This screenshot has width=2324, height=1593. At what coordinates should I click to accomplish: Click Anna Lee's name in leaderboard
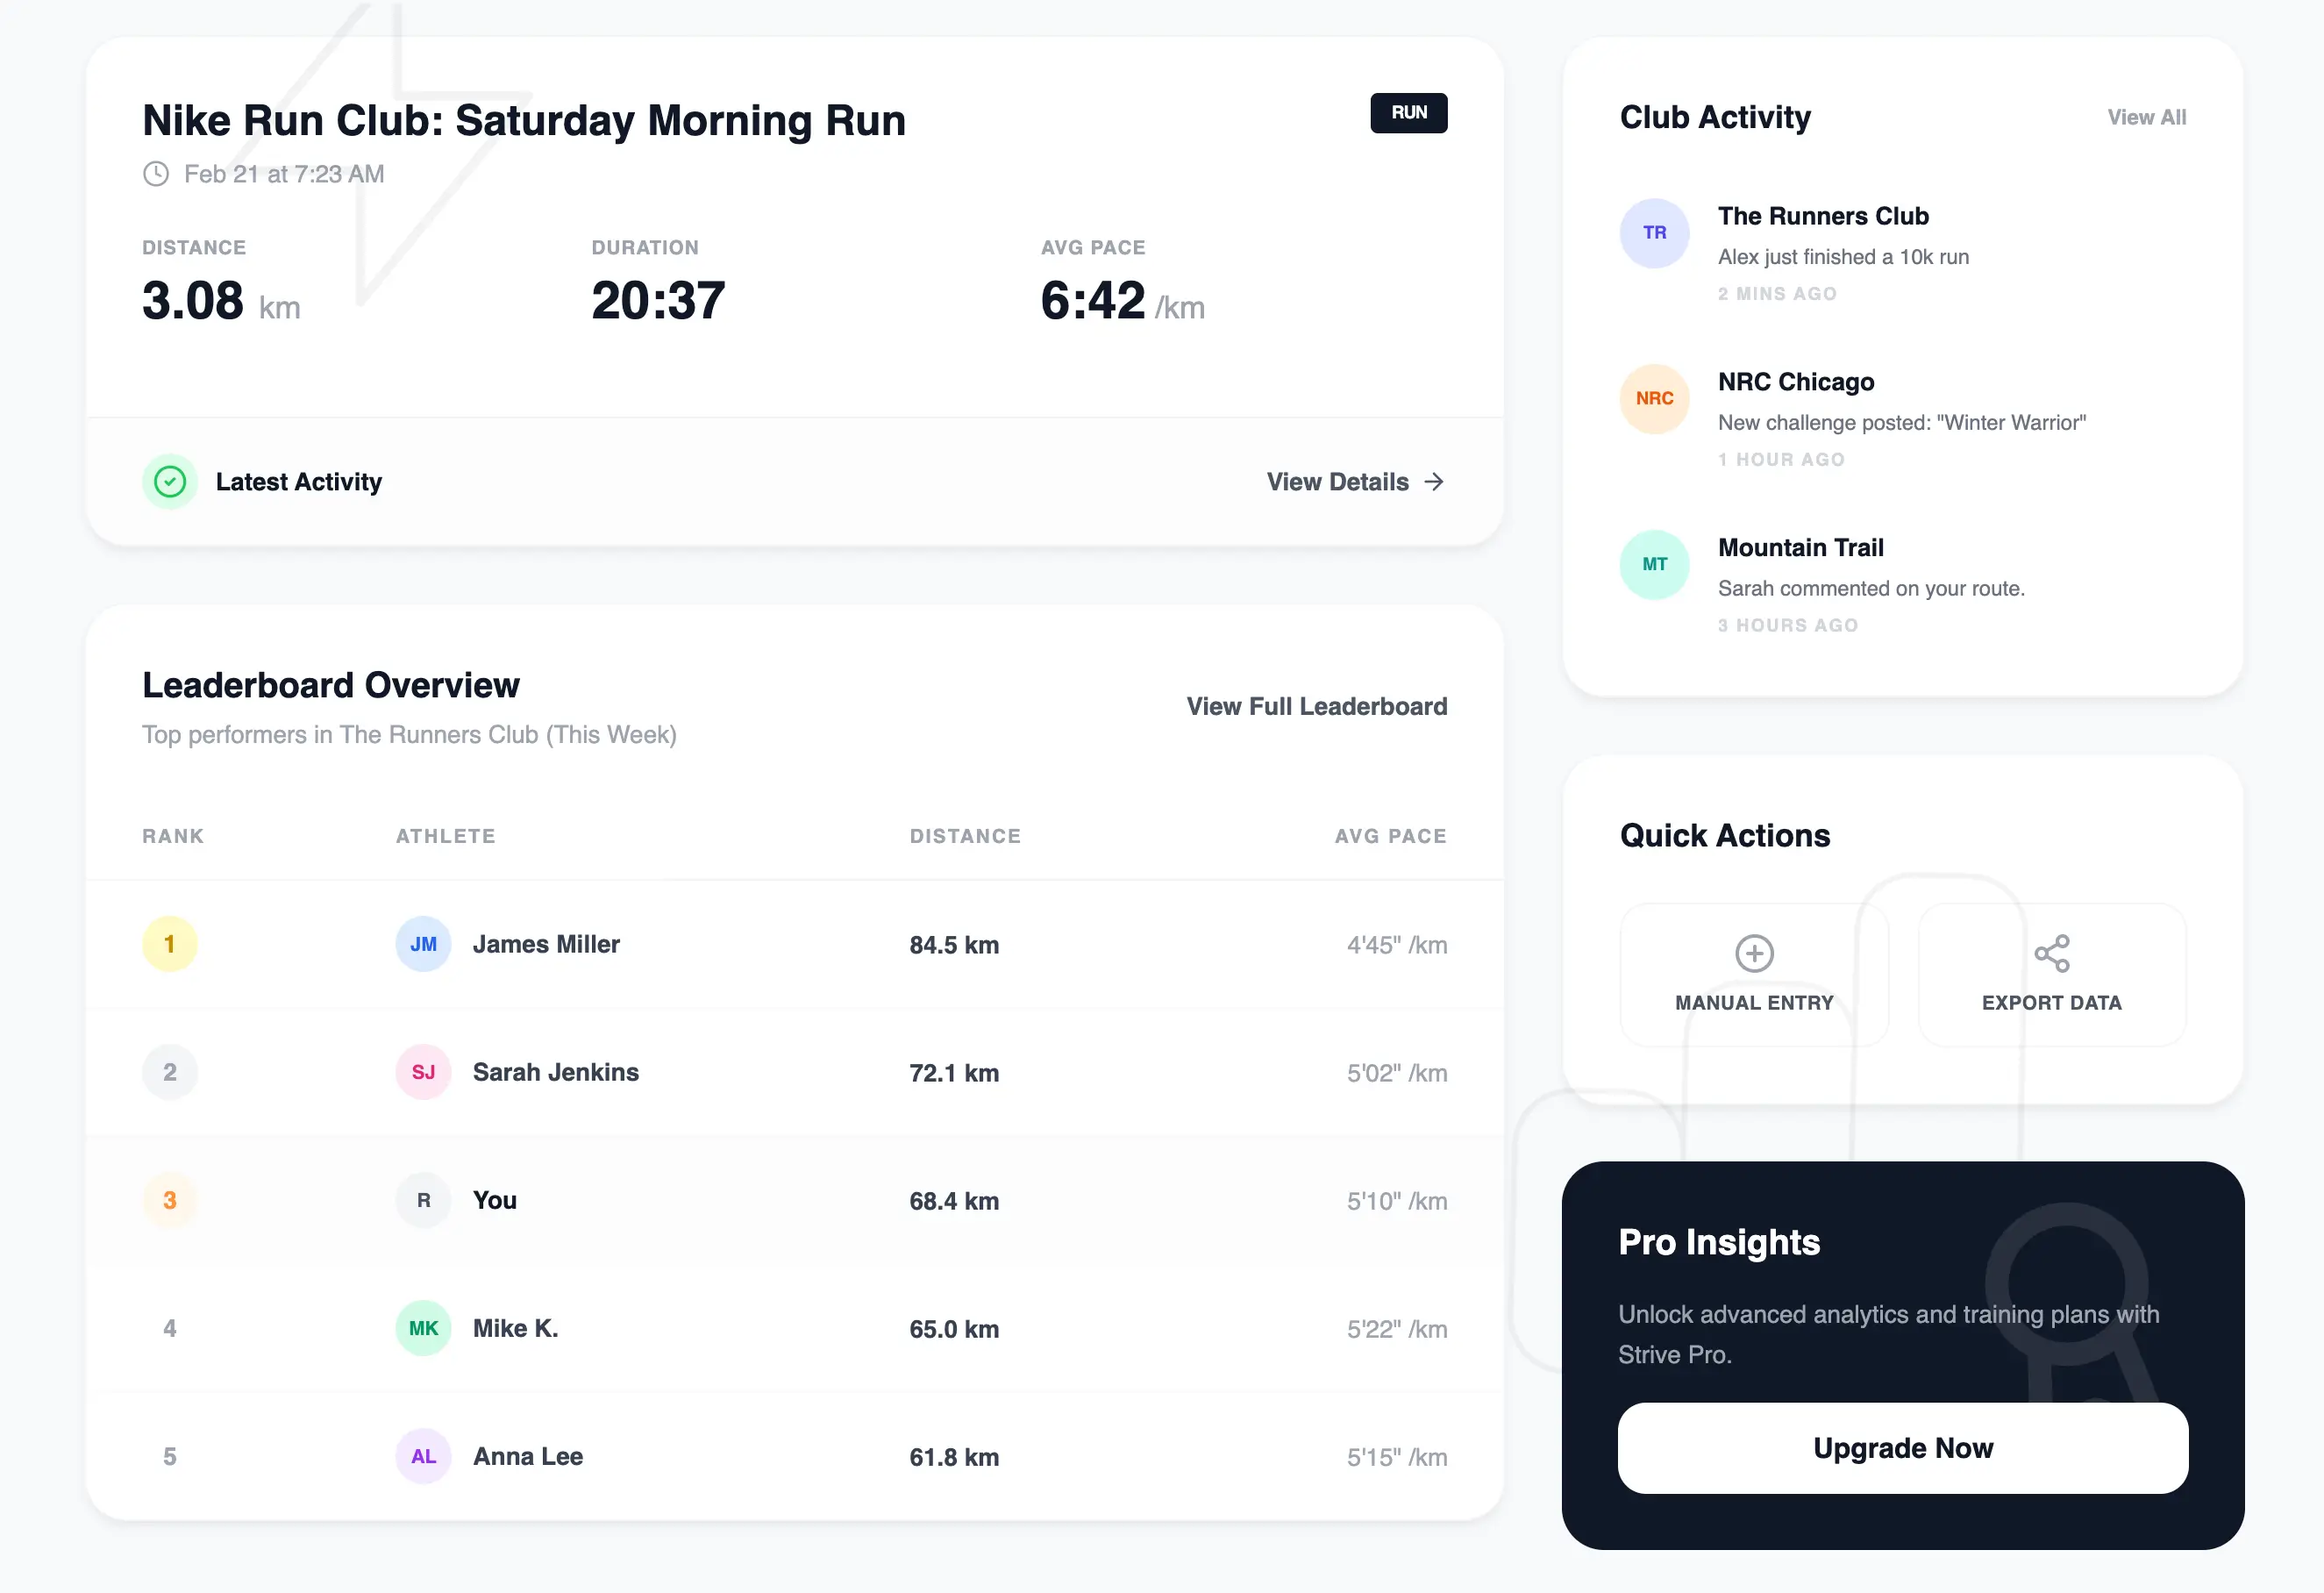coord(528,1456)
